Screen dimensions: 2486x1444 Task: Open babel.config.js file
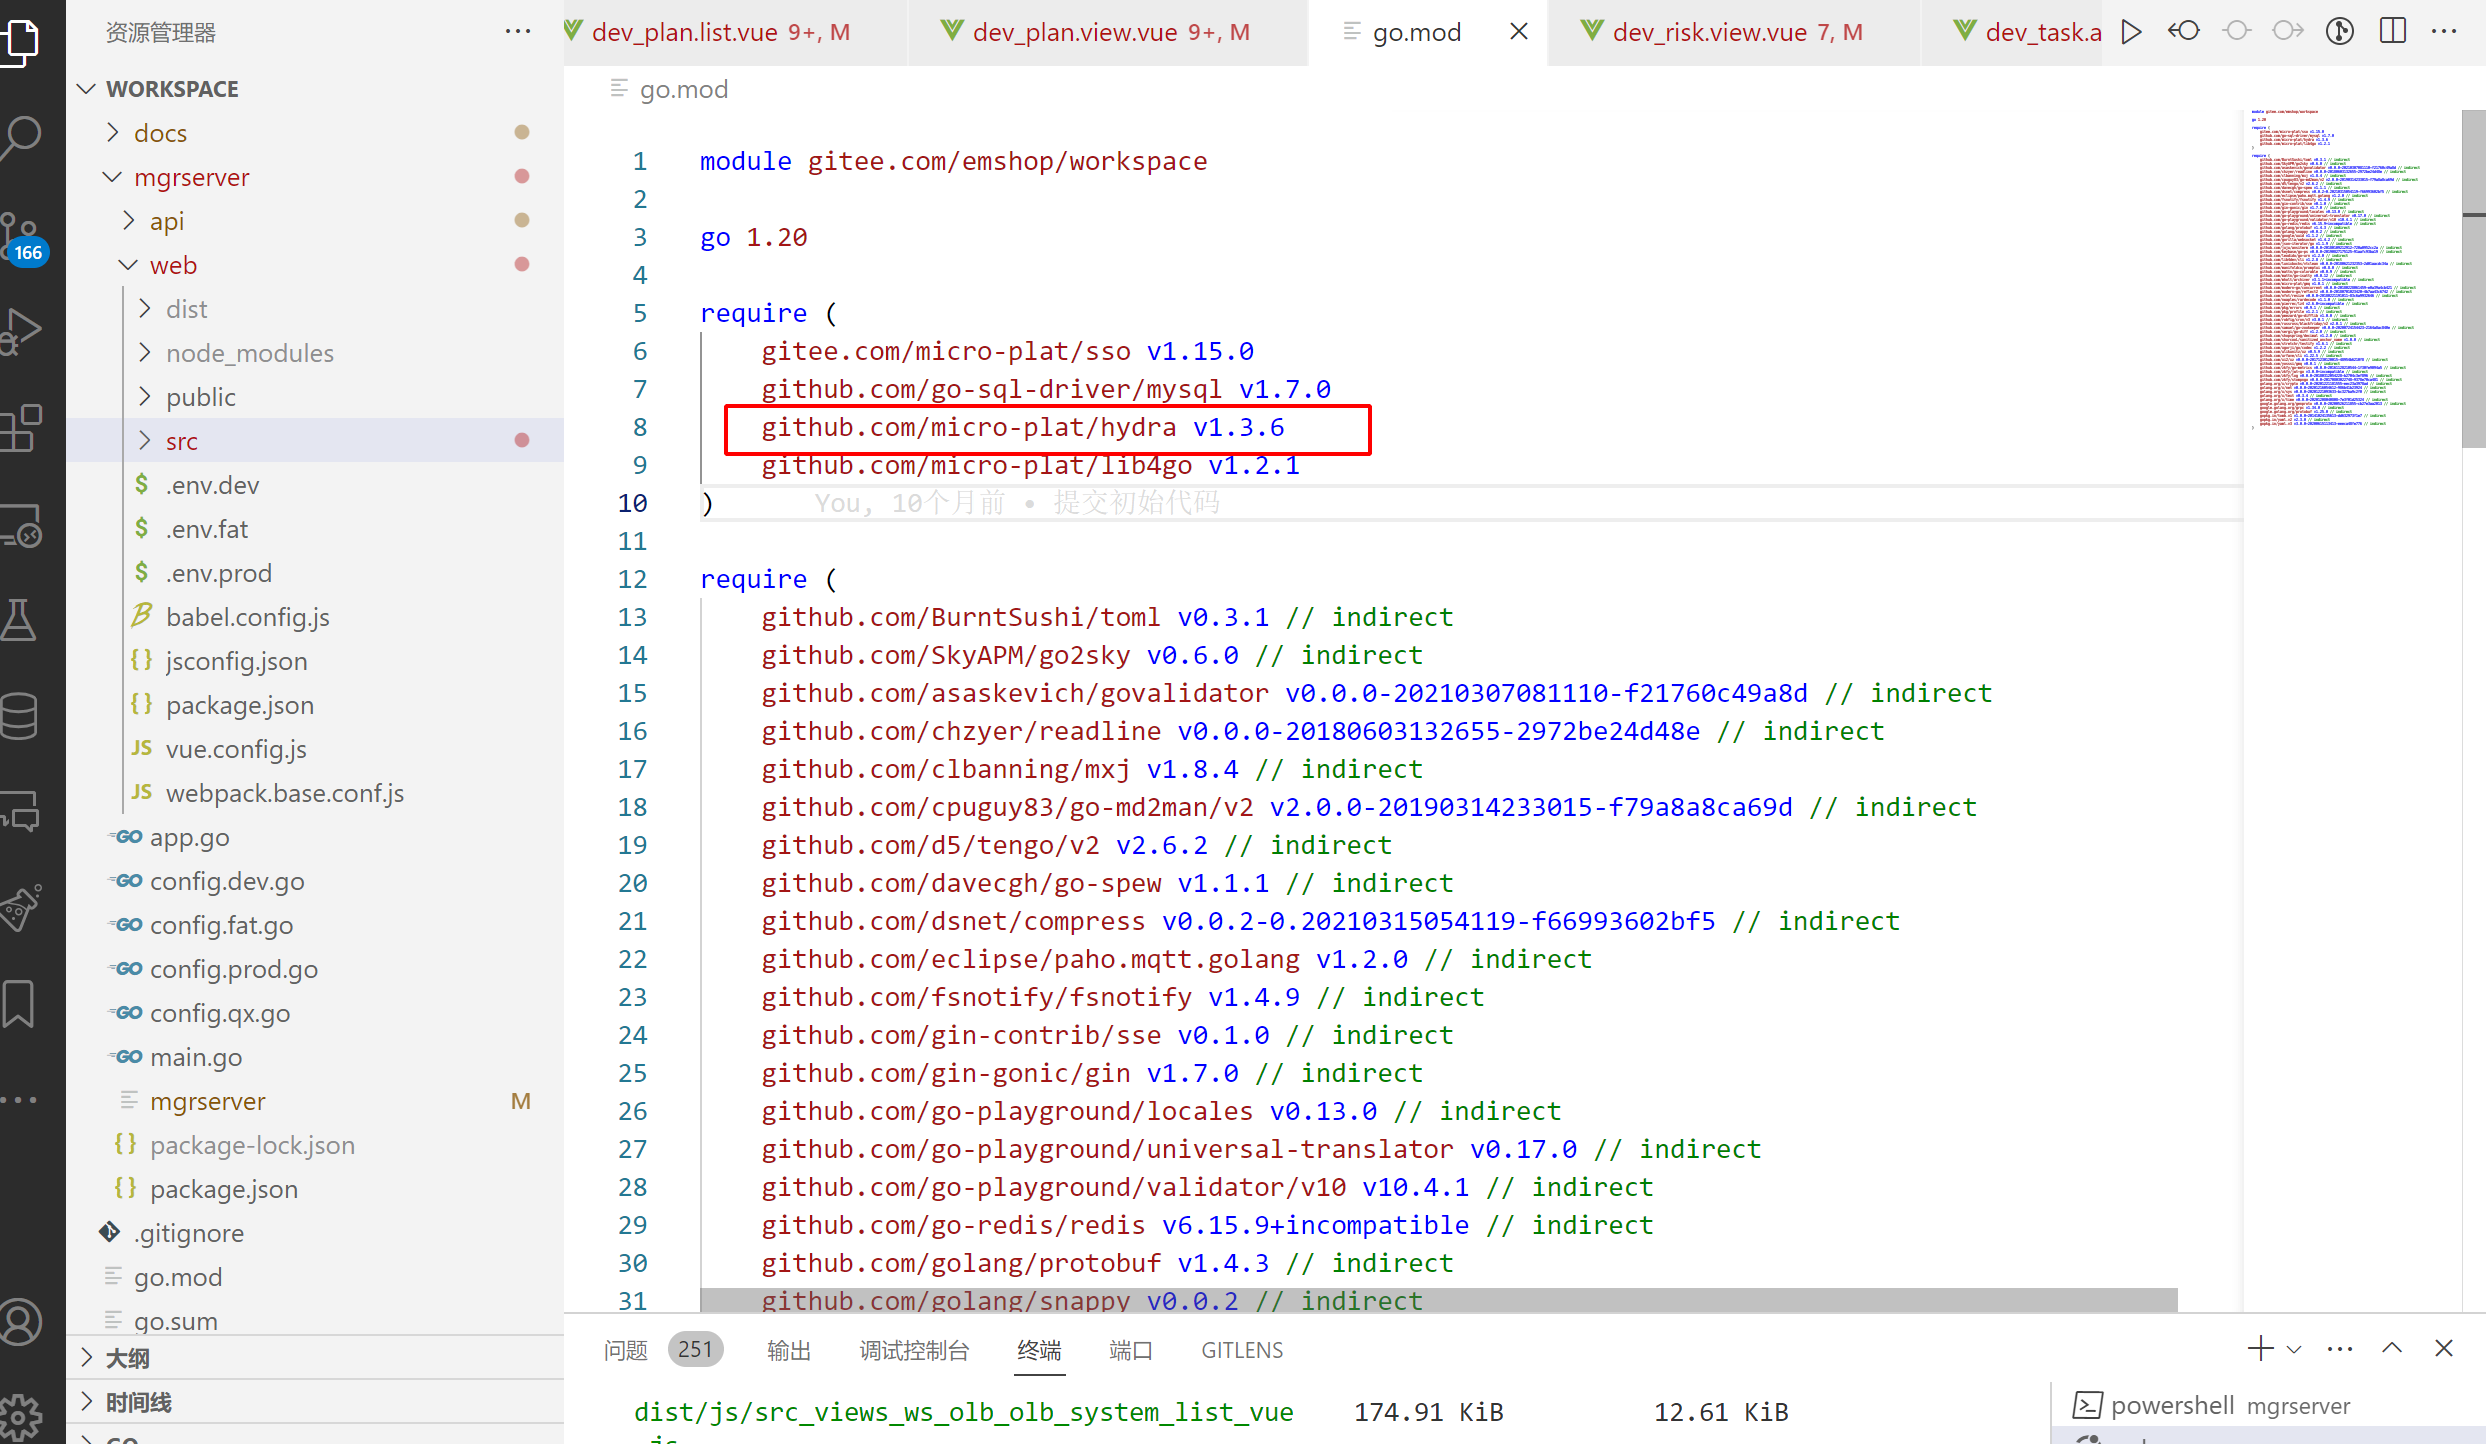(247, 617)
